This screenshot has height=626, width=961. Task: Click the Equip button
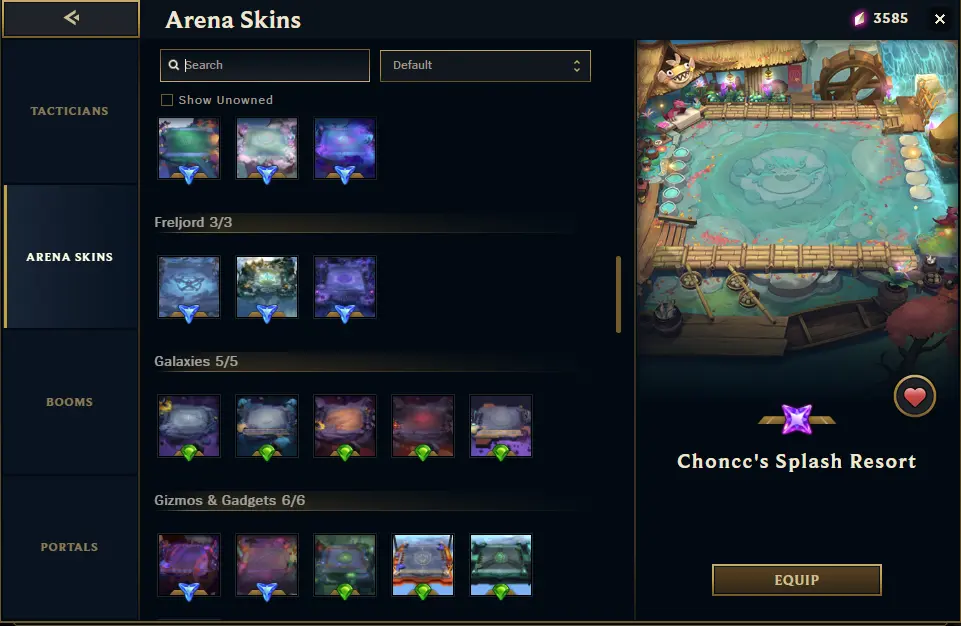coord(797,580)
